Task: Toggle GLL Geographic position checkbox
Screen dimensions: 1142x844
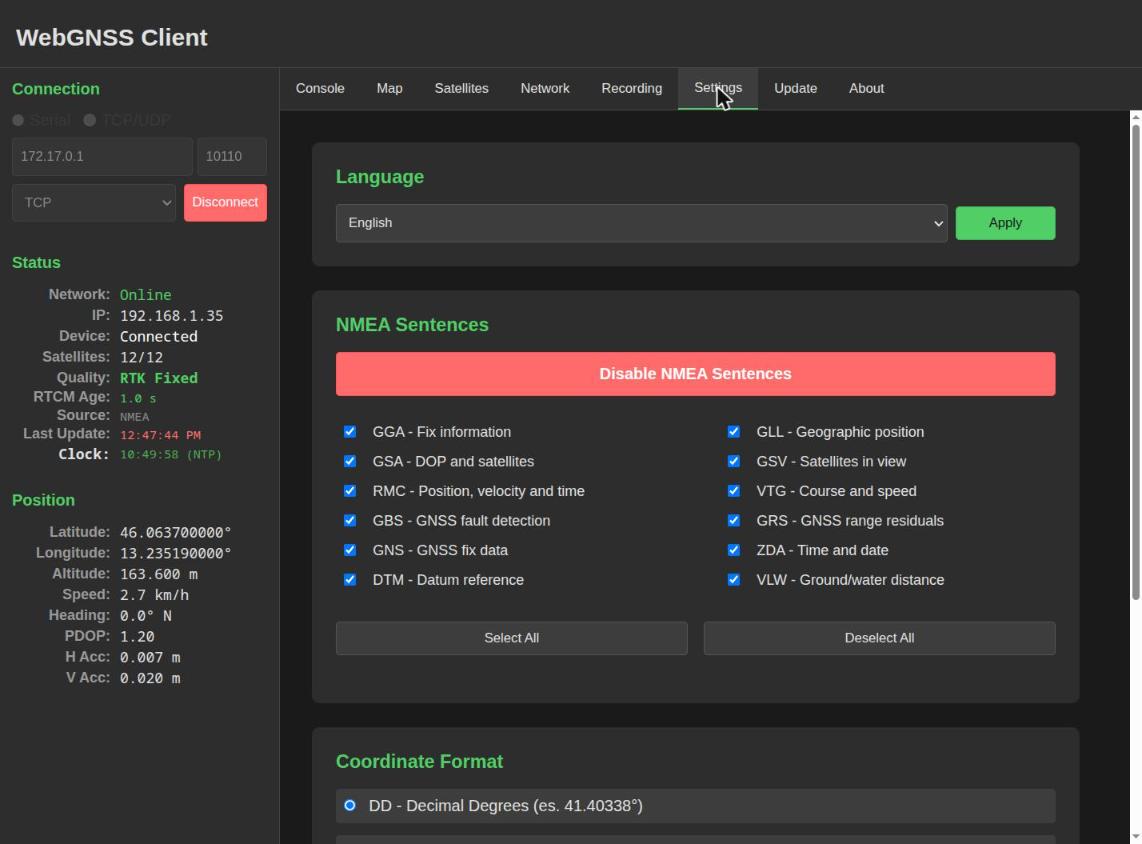Action: point(734,432)
